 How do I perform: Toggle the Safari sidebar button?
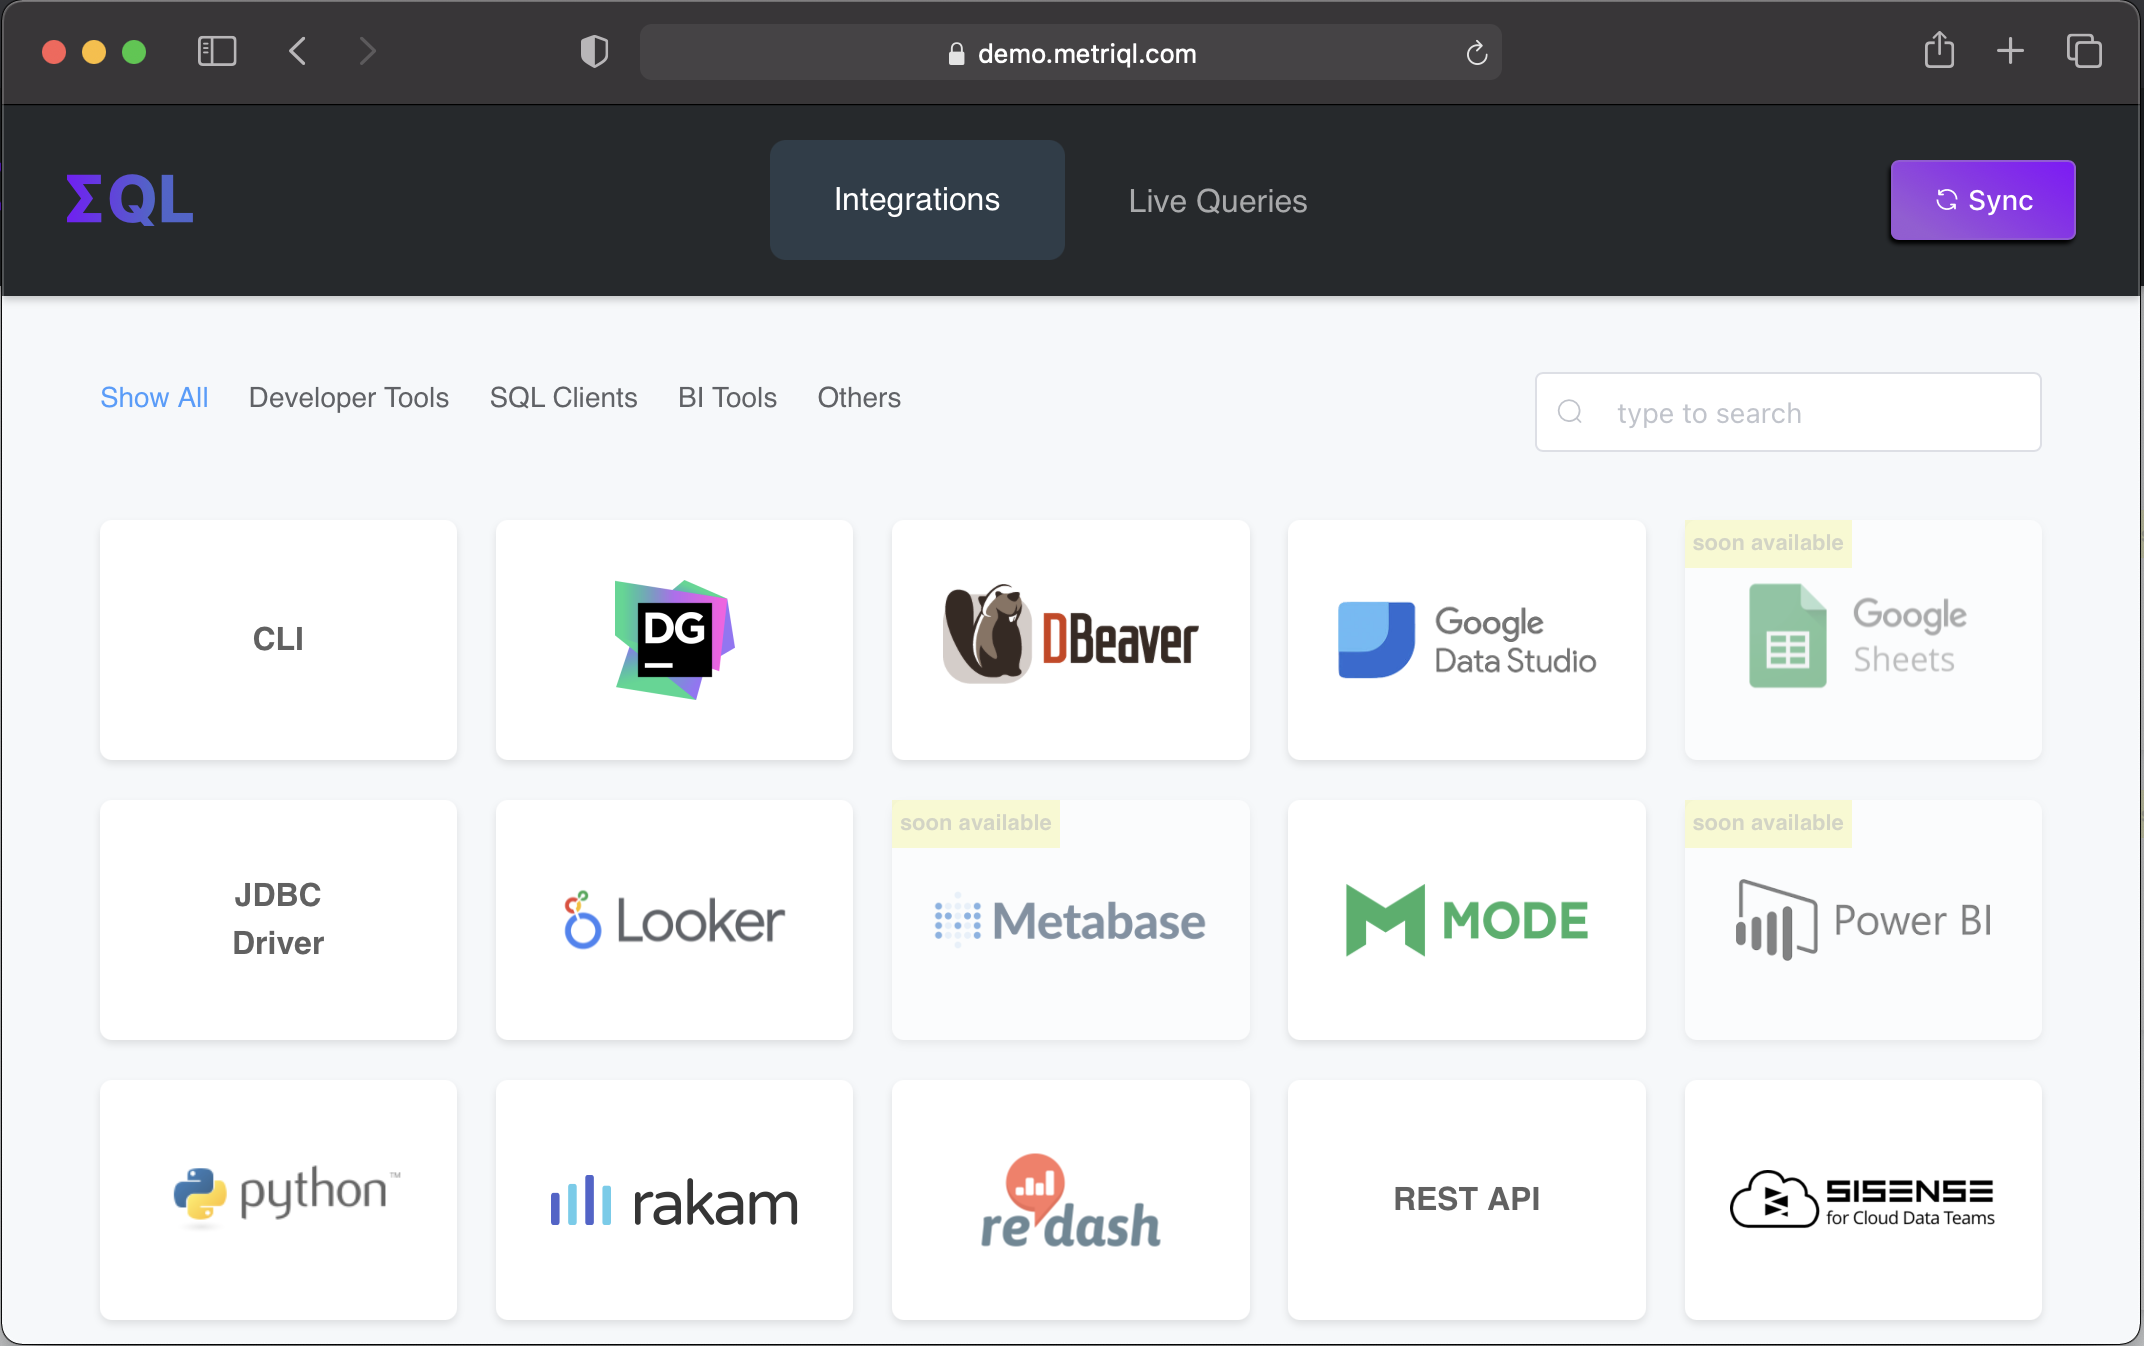(x=217, y=51)
